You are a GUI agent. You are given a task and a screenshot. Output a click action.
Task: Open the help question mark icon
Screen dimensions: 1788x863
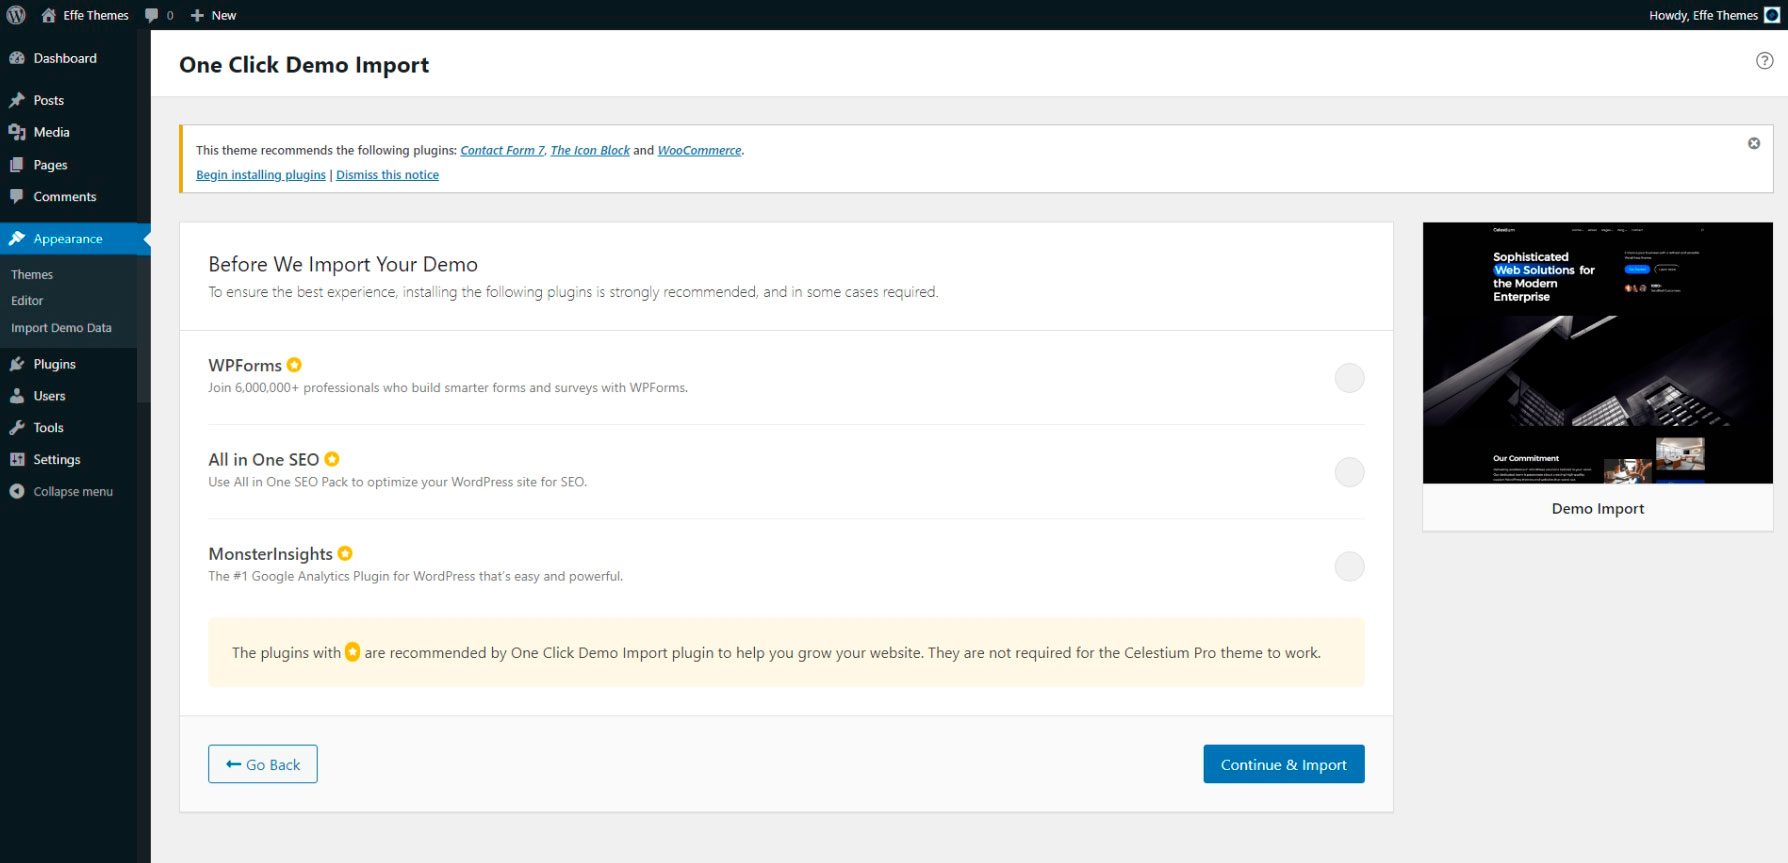(1765, 61)
